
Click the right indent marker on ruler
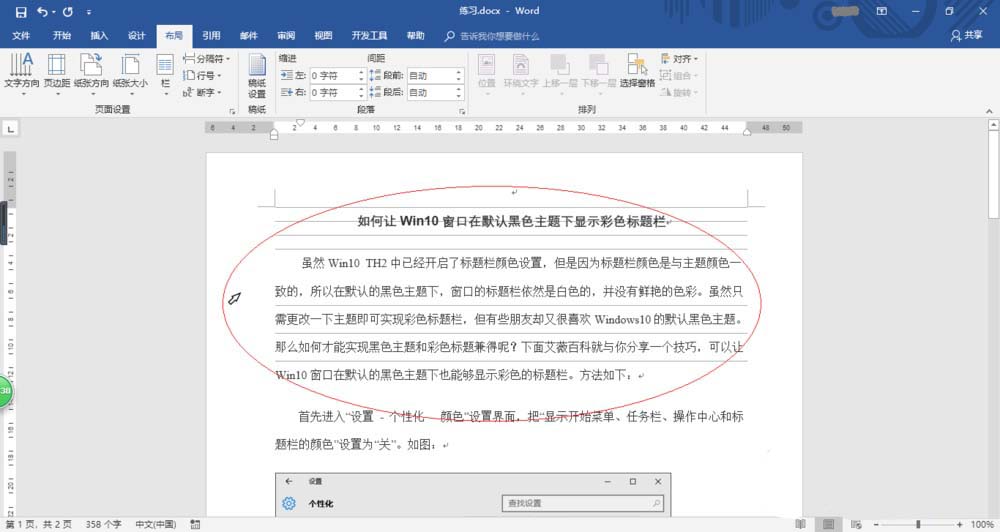pos(747,131)
